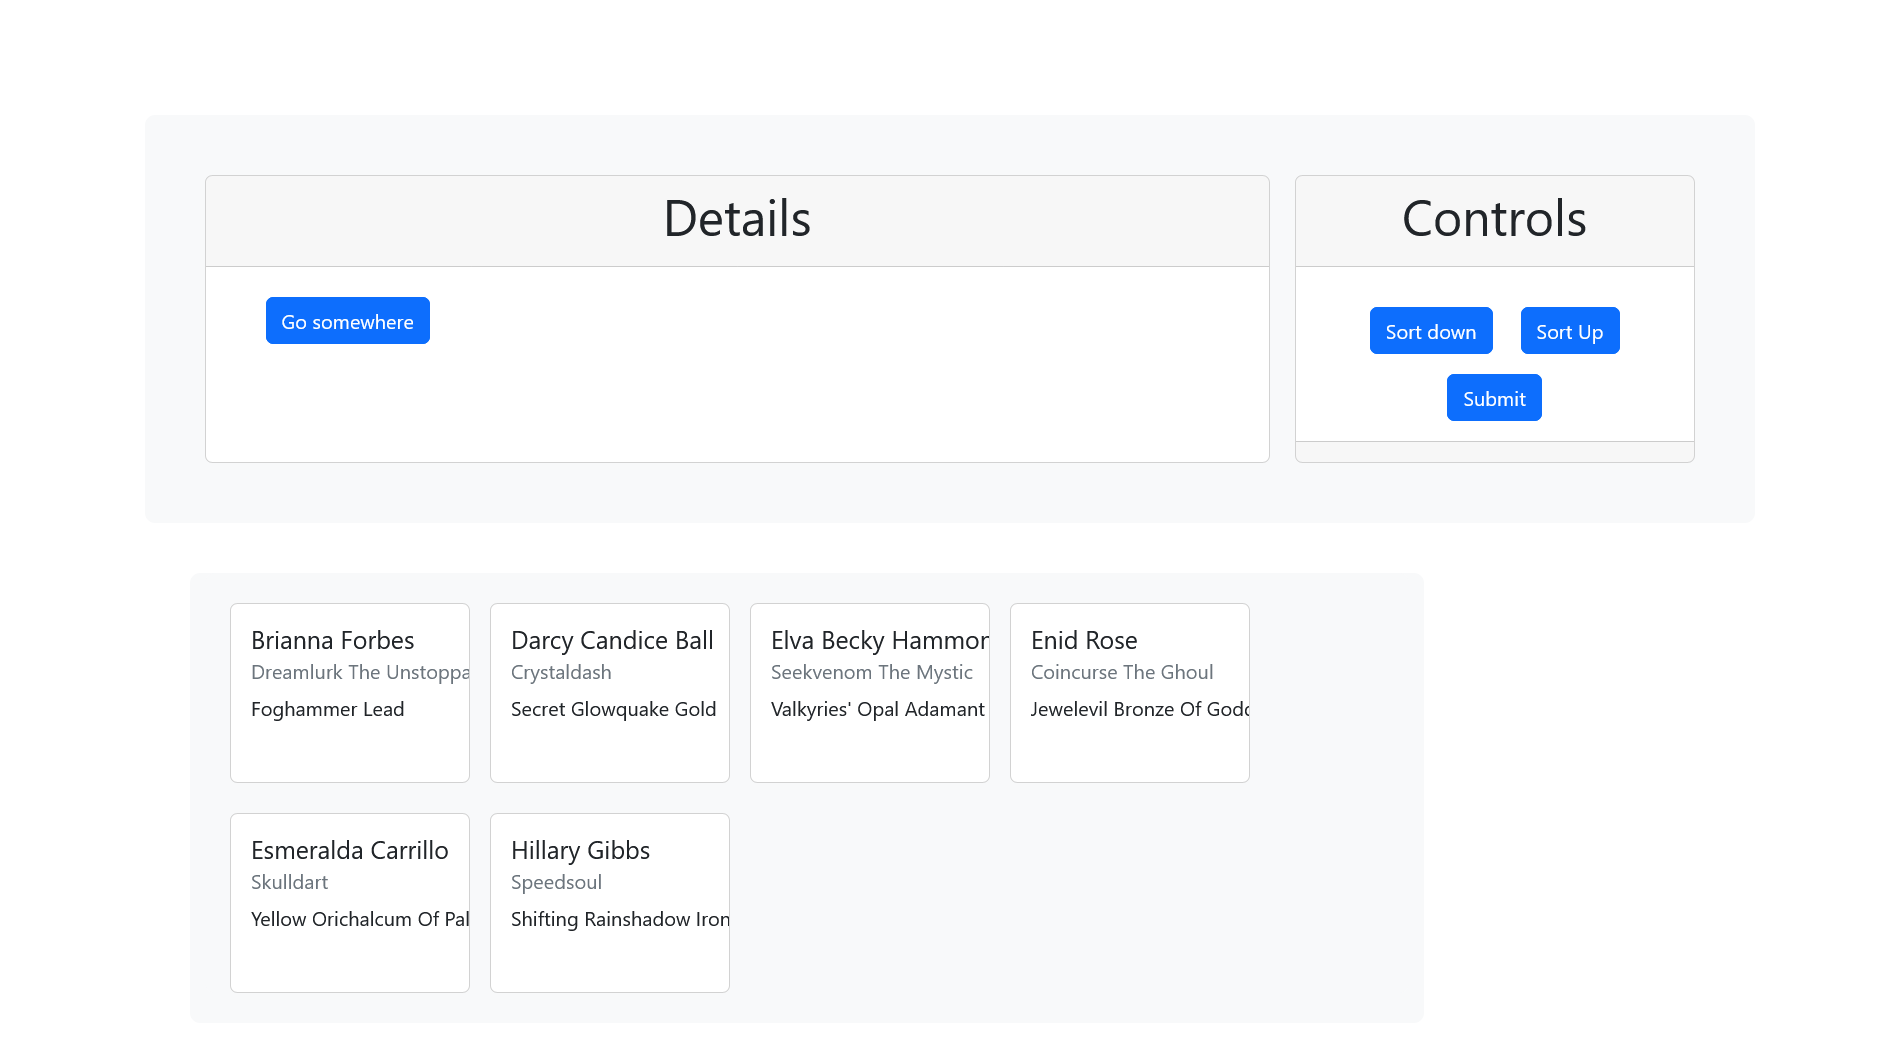Click the name Brianna Forbes
This screenshot has width=1898, height=1052.
tap(332, 640)
